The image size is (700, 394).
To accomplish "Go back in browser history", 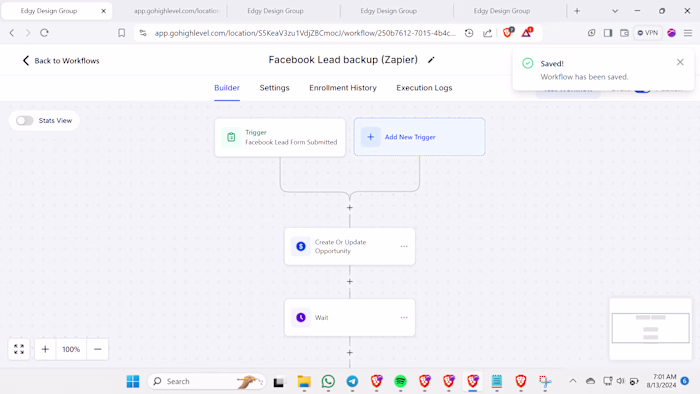I will tap(12, 33).
